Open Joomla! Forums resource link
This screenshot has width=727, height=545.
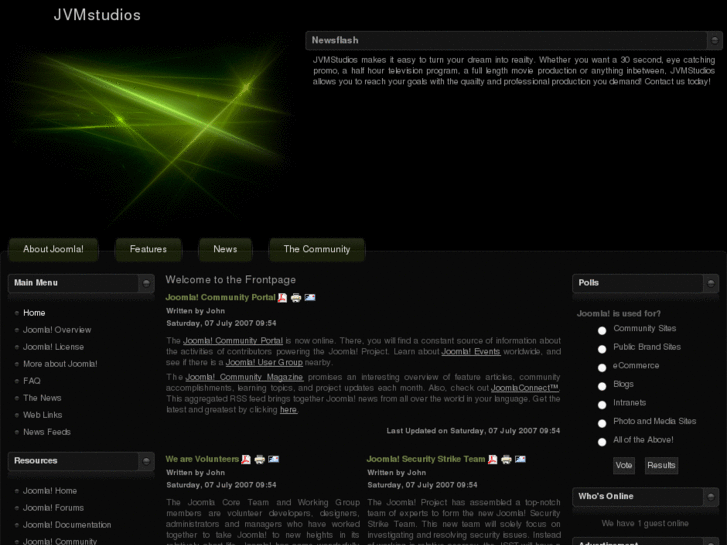(x=53, y=508)
